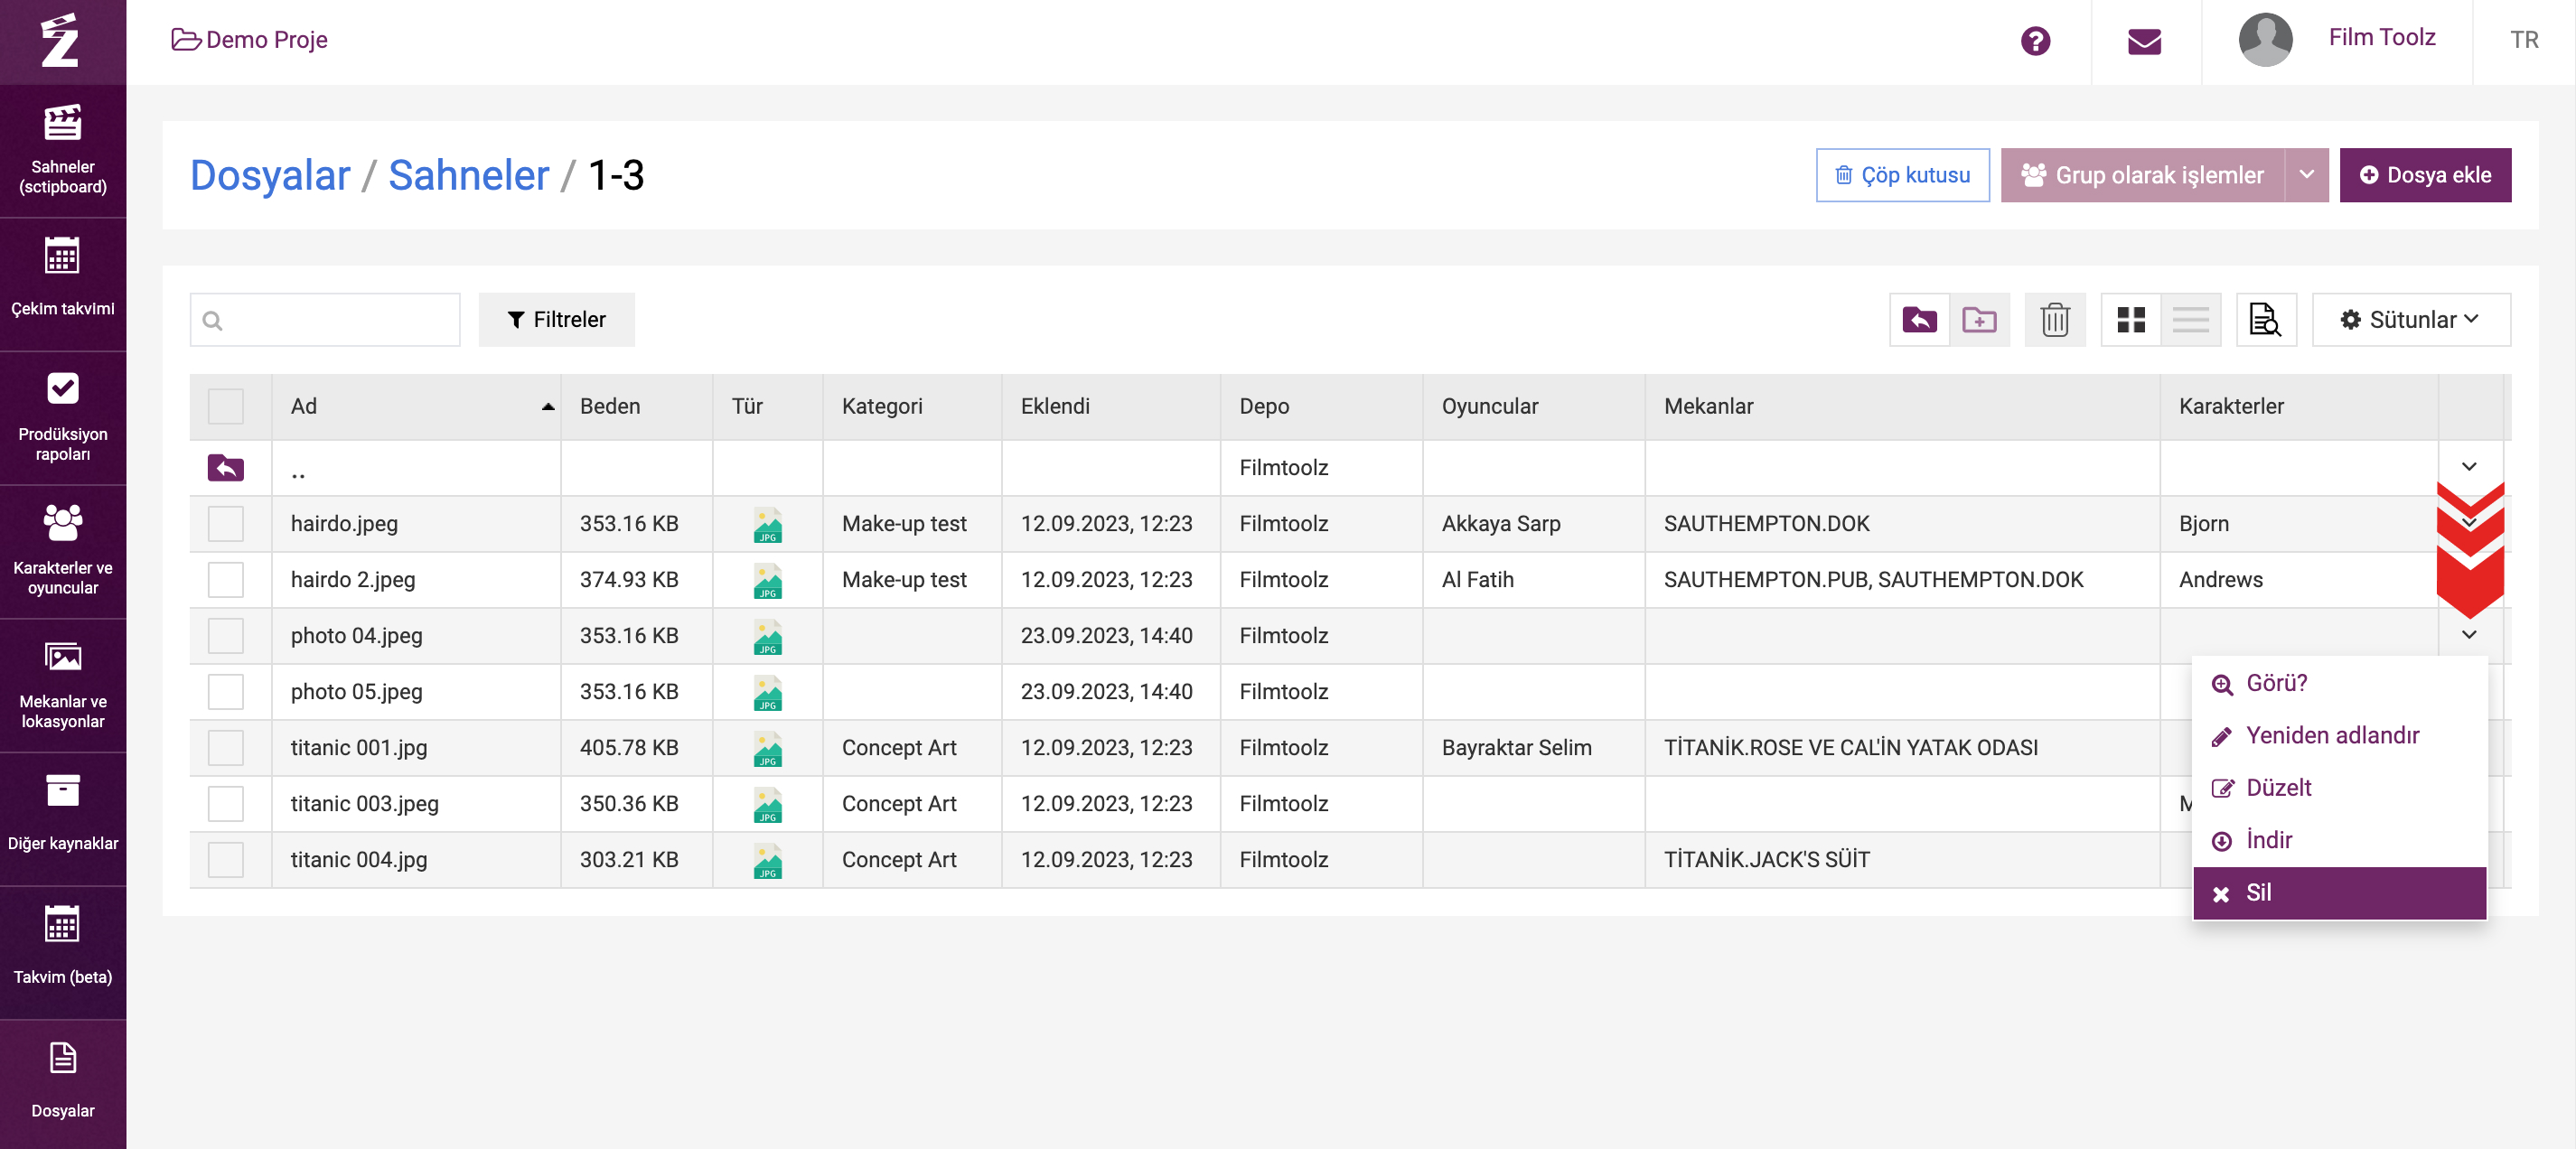Click the document search toolbar icon
Screen dimensions: 2576x1149
pyautogui.click(x=2265, y=320)
